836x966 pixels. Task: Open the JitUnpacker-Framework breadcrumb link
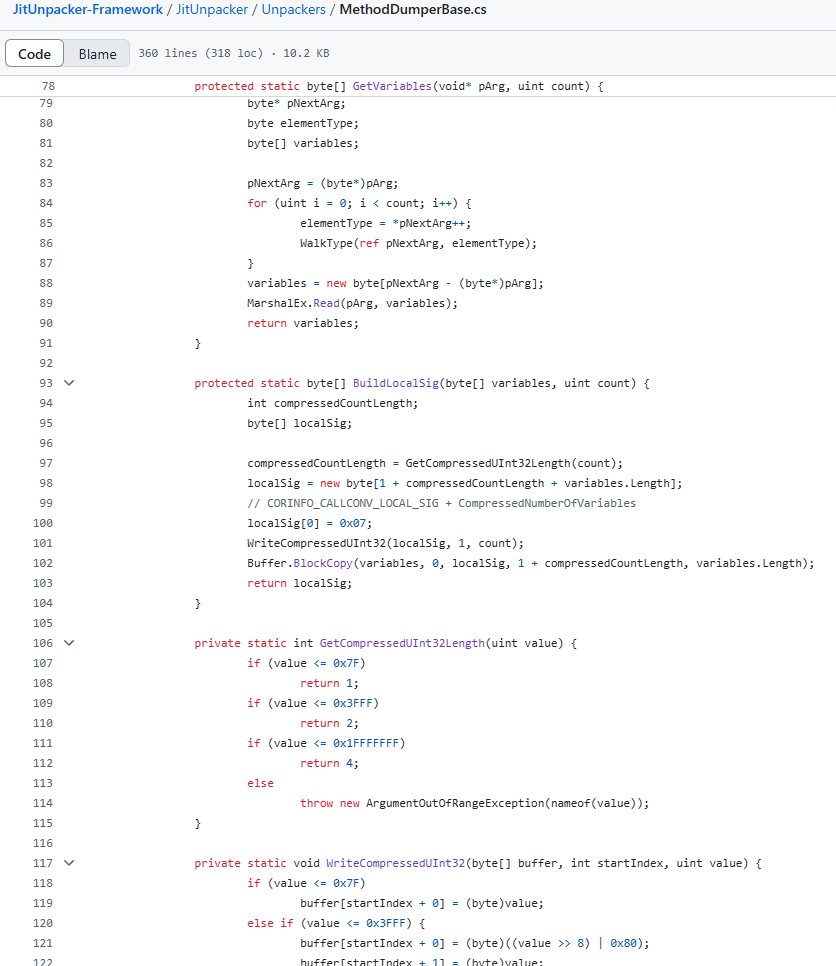pyautogui.click(x=87, y=10)
